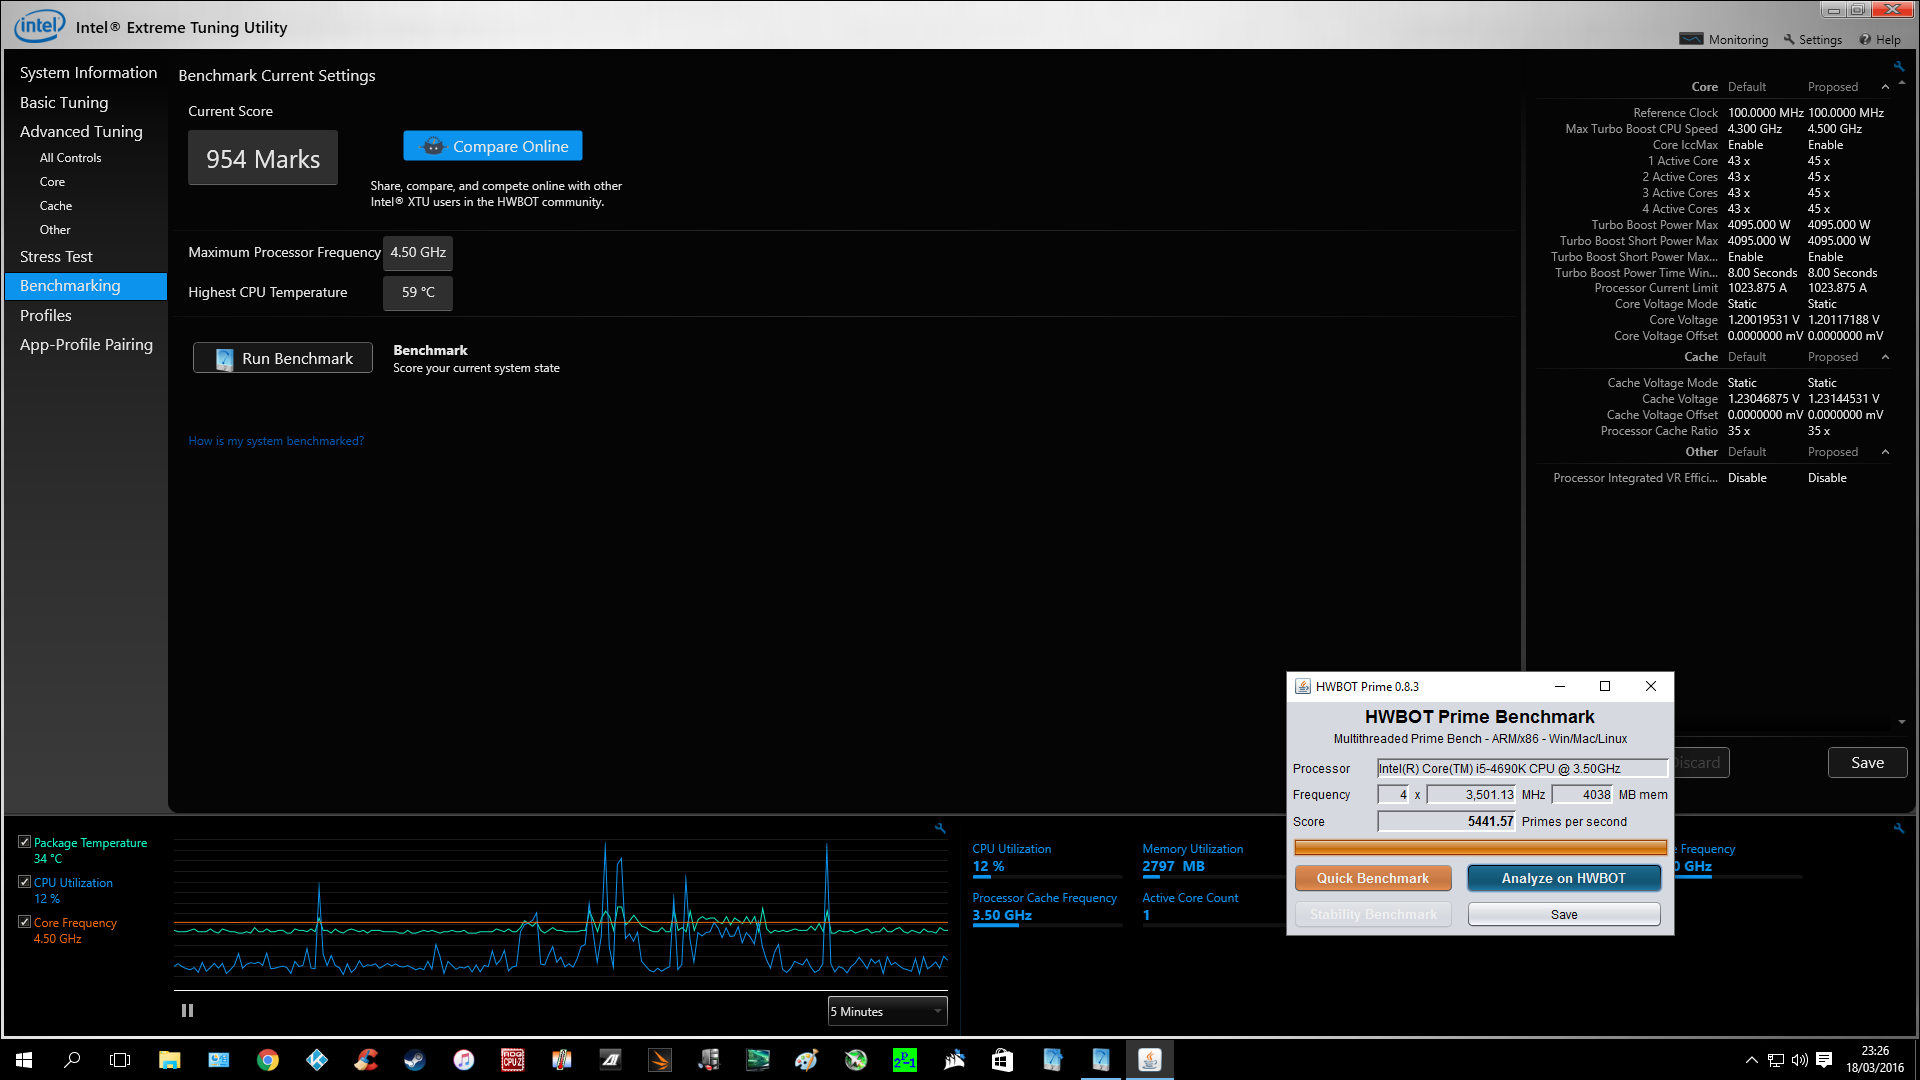This screenshot has height=1080, width=1920.
Task: Open taskbar Search
Action: point(72,1060)
